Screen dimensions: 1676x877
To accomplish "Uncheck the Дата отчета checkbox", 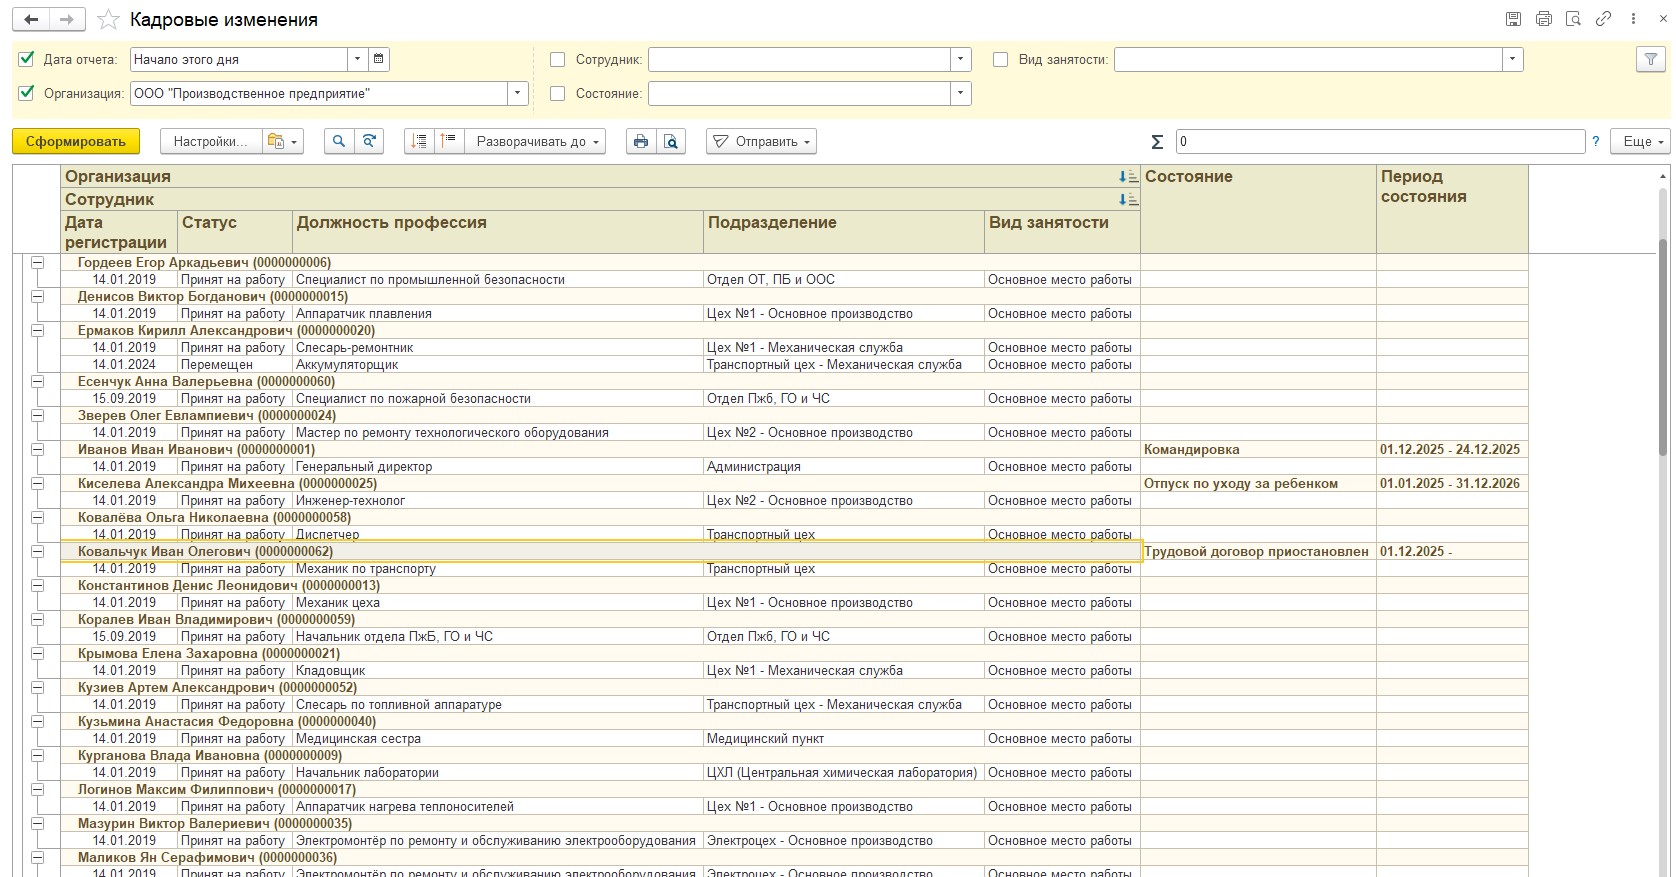I will [x=27, y=60].
